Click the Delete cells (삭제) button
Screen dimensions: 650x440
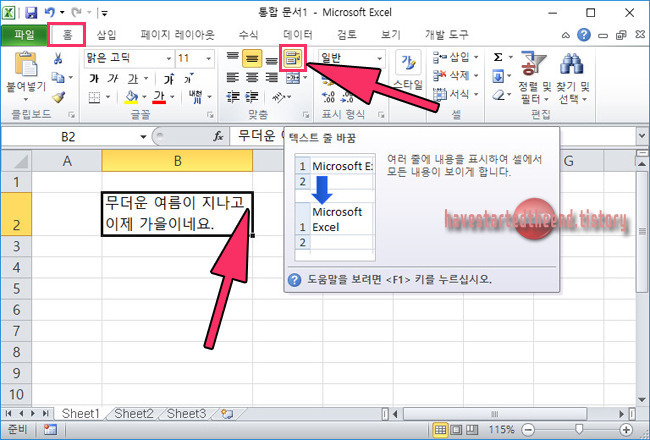(x=455, y=75)
